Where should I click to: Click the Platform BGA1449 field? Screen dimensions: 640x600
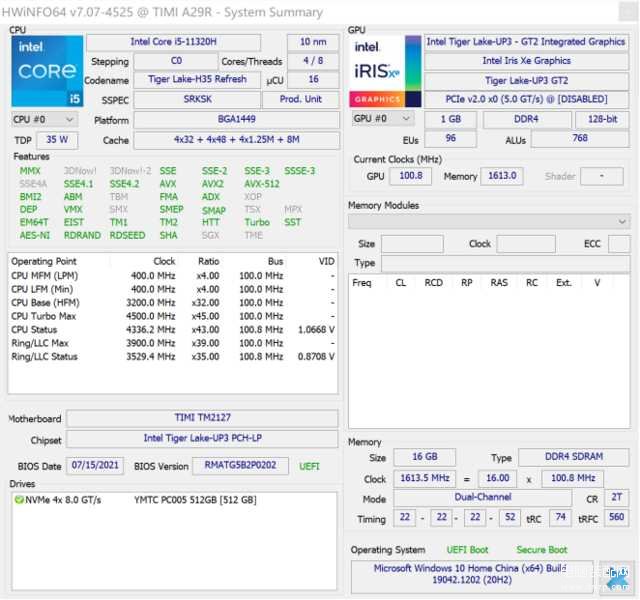[x=236, y=119]
